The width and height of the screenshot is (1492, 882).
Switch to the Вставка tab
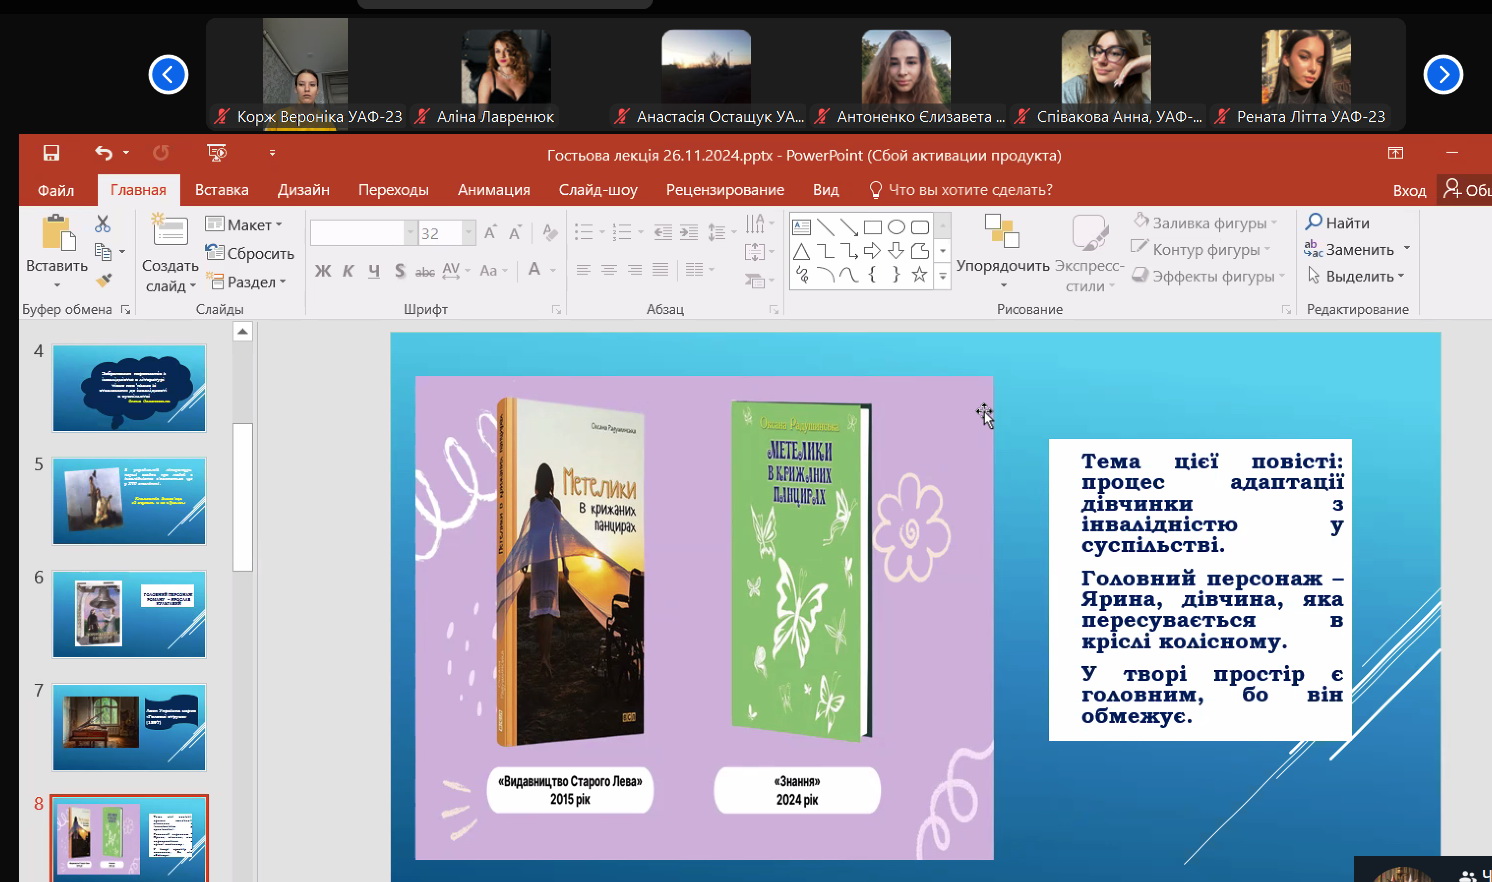tap(222, 190)
